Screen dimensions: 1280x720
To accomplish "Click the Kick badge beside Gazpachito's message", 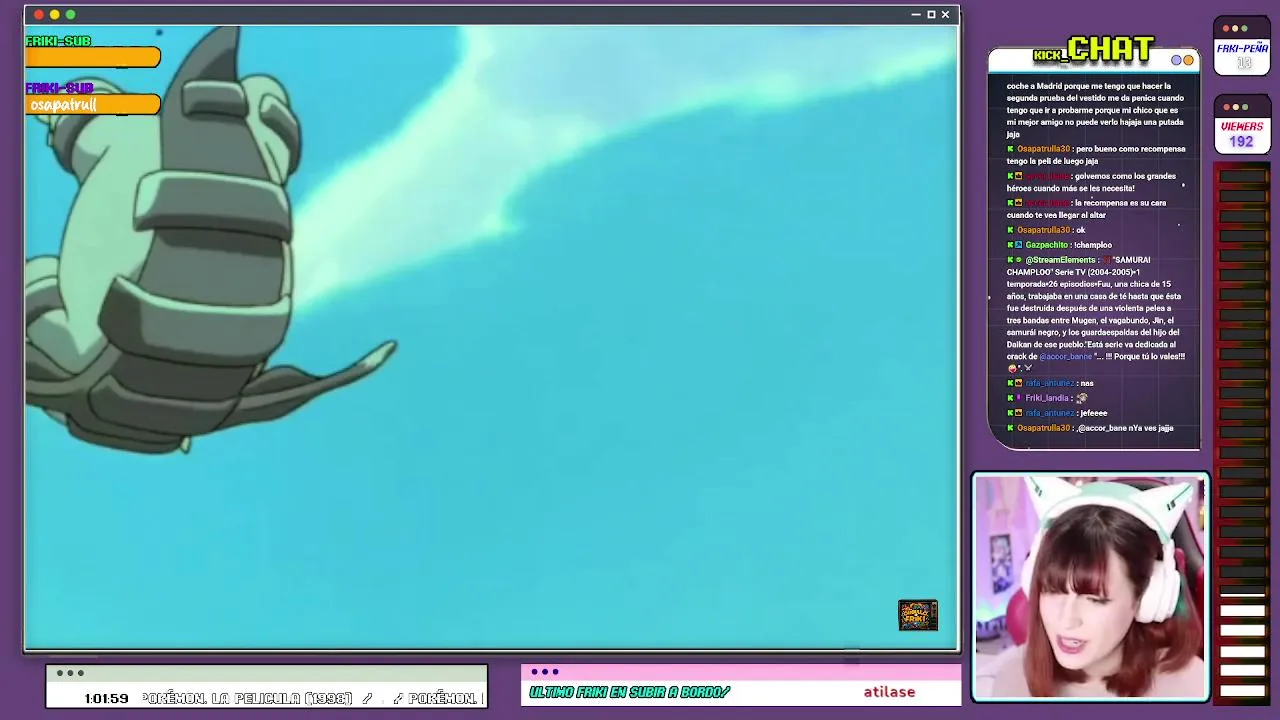I will 1010,245.
